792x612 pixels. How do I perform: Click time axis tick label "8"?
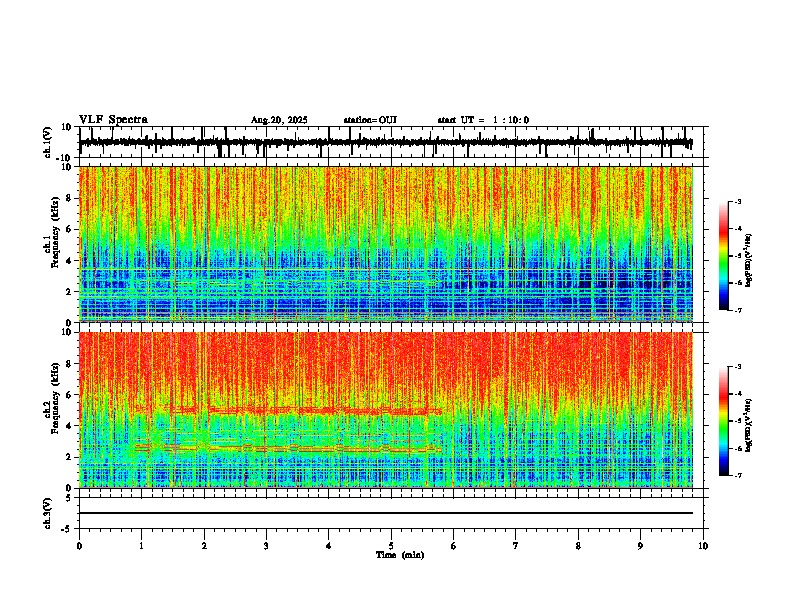pos(578,546)
